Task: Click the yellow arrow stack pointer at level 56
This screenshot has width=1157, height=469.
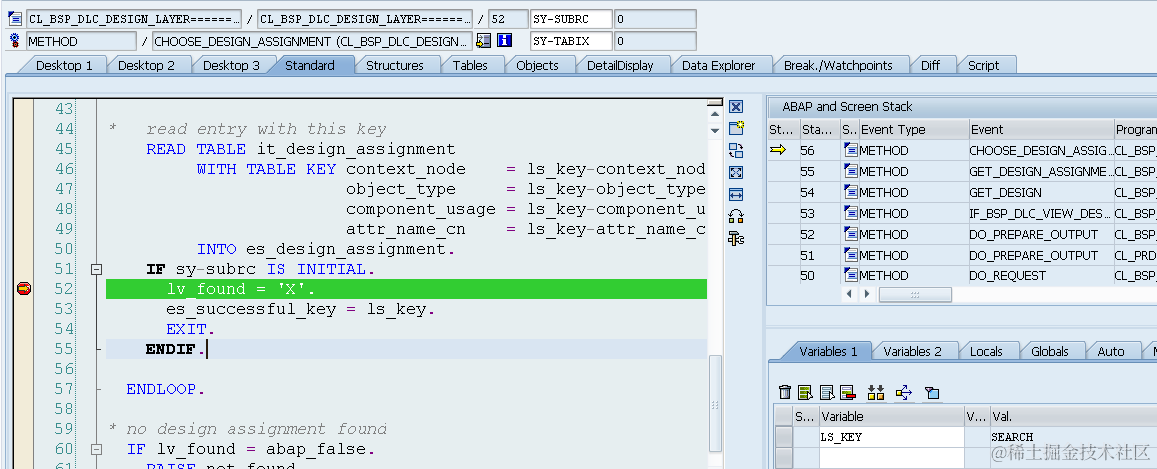Action: [x=778, y=150]
